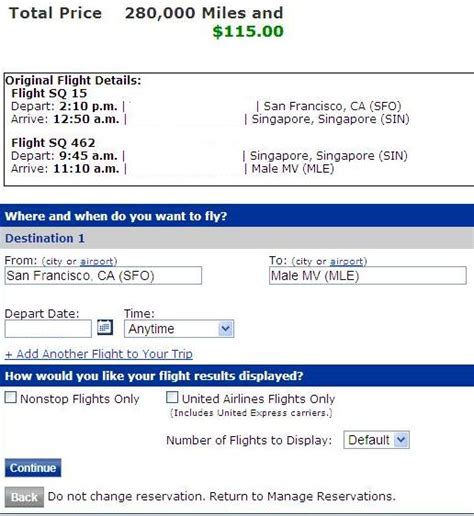
Task: Click the empty Depart Date field
Action: coord(48,329)
